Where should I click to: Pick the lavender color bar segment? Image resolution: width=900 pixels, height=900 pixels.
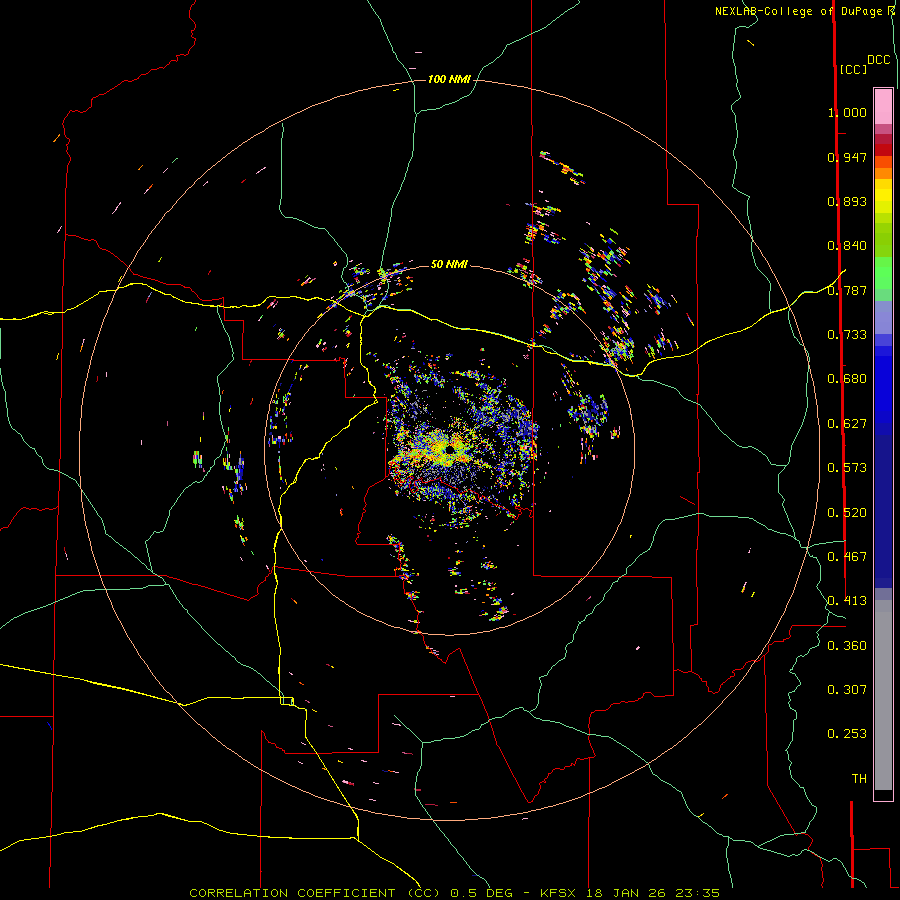(x=883, y=318)
